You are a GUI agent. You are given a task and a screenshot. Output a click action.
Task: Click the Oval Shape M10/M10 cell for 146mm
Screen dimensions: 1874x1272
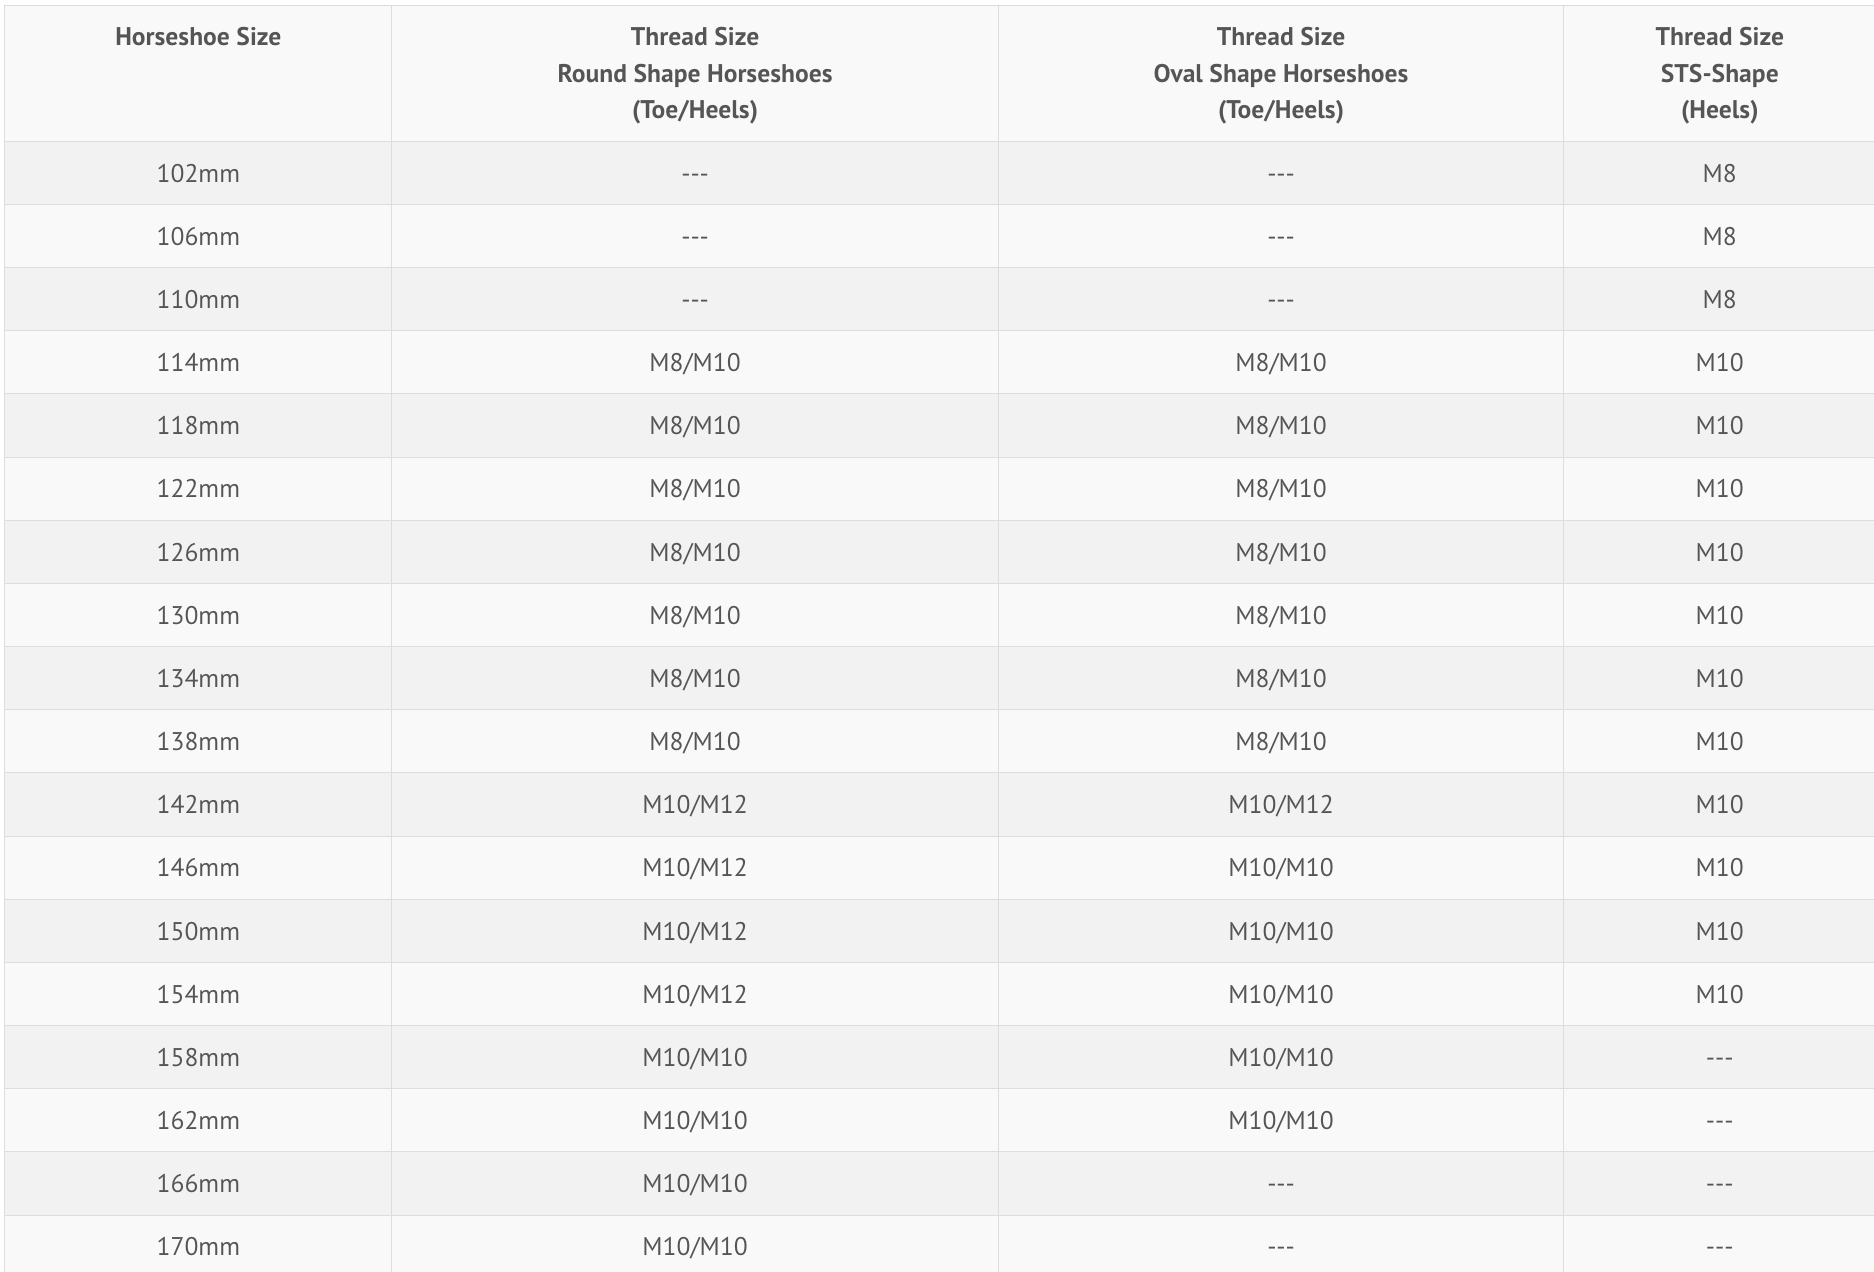pyautogui.click(x=1280, y=867)
